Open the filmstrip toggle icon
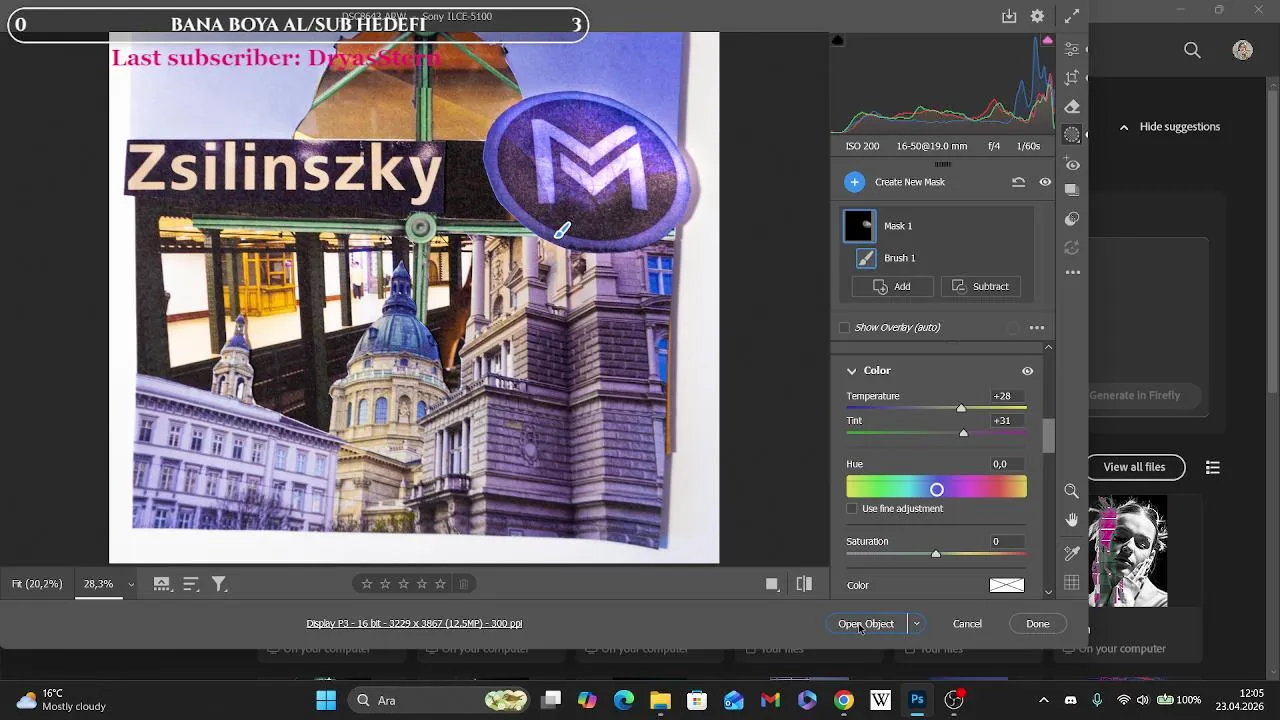Image resolution: width=1280 pixels, height=720 pixels. pos(161,584)
